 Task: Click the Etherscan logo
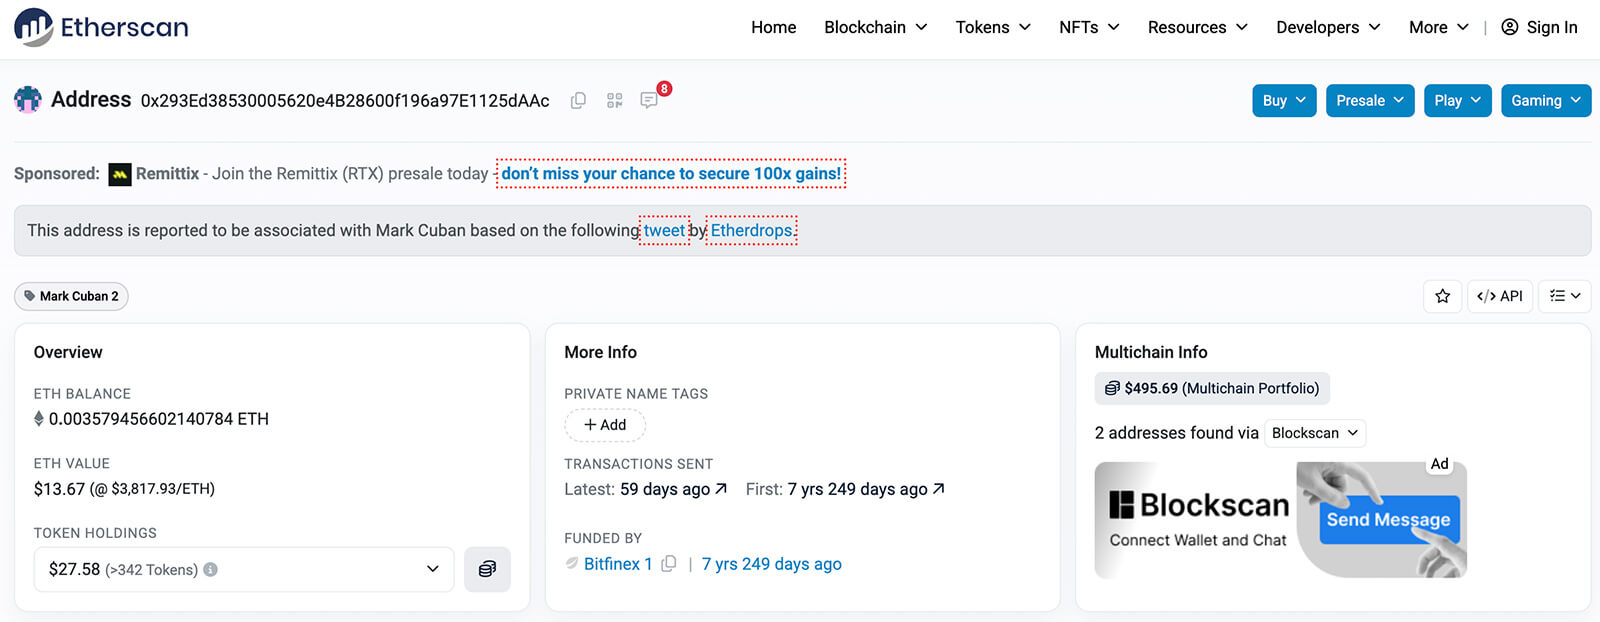(x=101, y=27)
